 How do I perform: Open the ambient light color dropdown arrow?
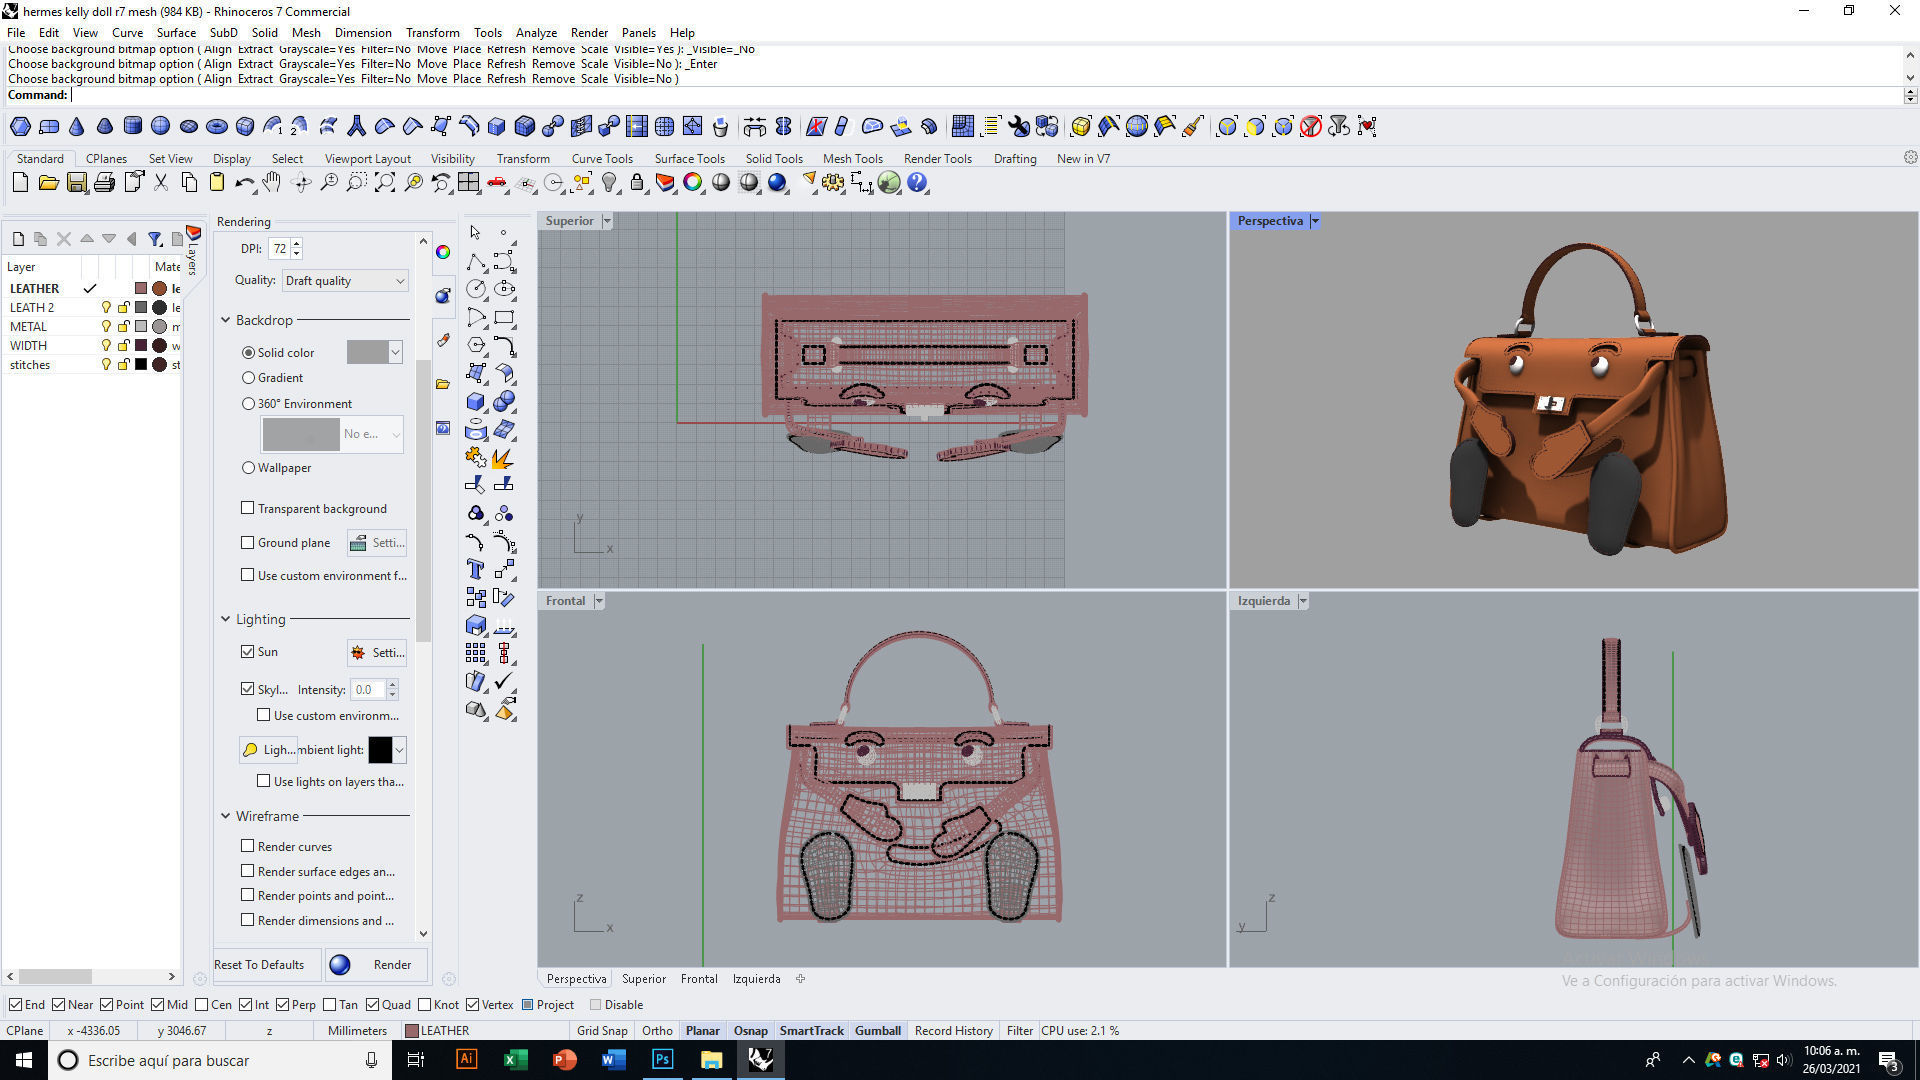[x=399, y=750]
